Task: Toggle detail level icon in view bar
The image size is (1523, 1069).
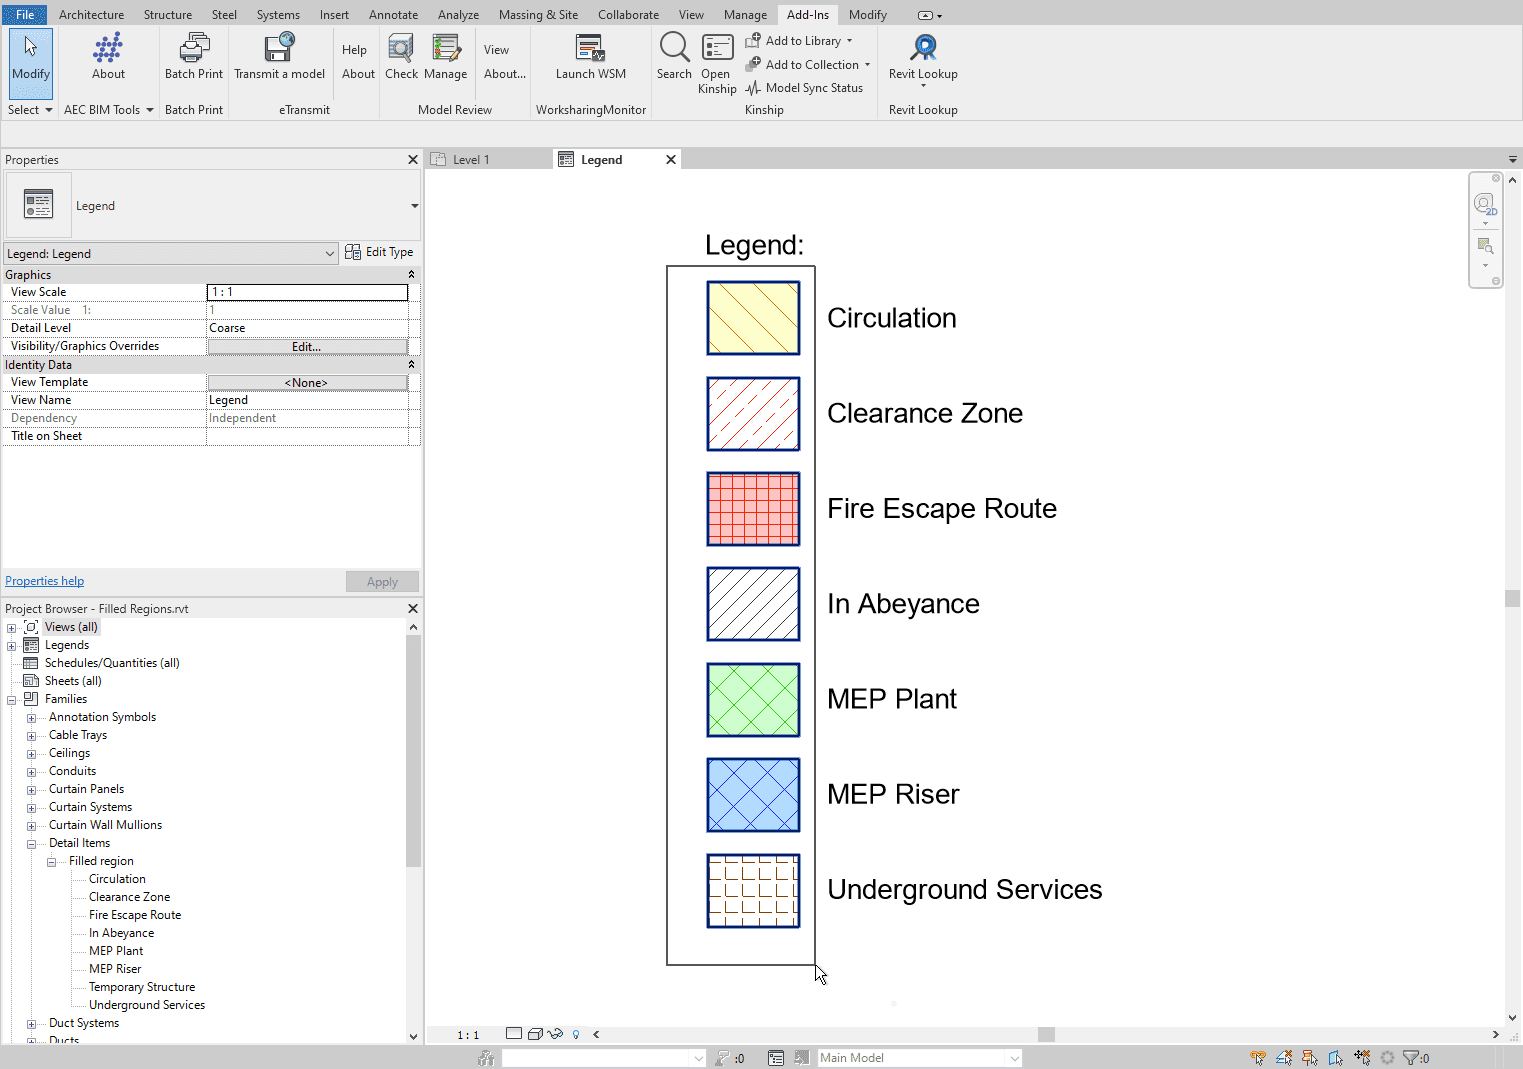Action: [x=514, y=1034]
